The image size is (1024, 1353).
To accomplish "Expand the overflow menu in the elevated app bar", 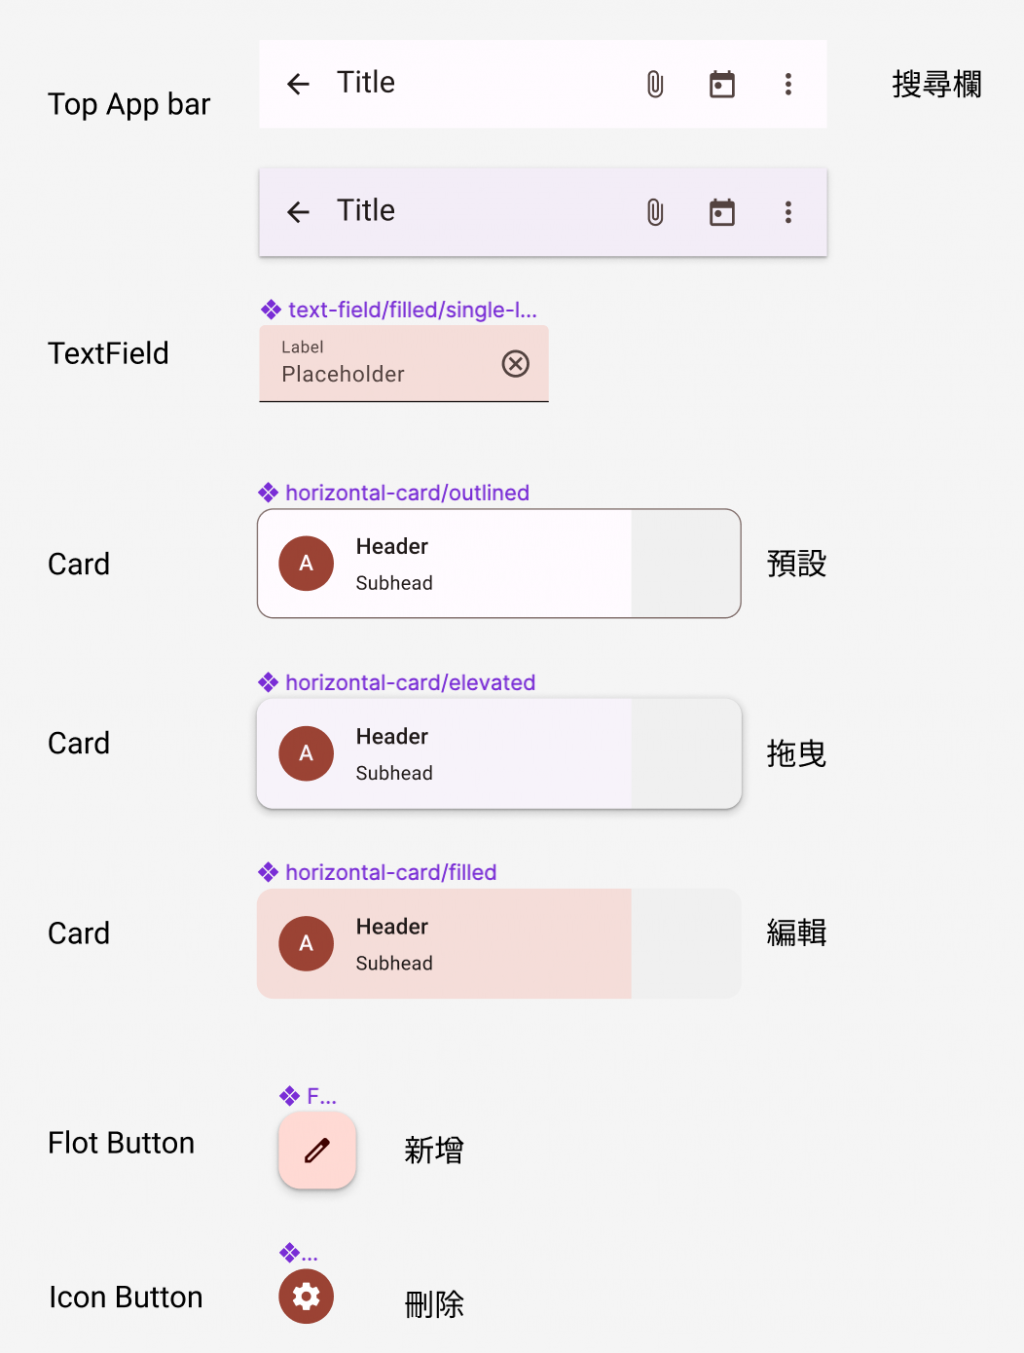I will [x=788, y=212].
